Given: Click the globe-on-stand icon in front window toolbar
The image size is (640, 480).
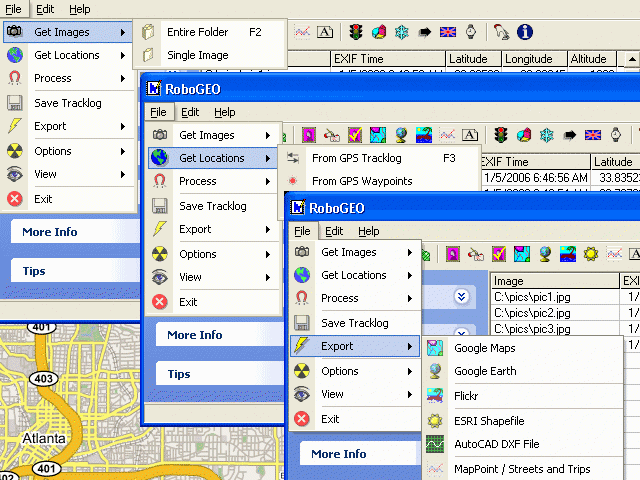Looking at the screenshot, I should coord(545,254).
